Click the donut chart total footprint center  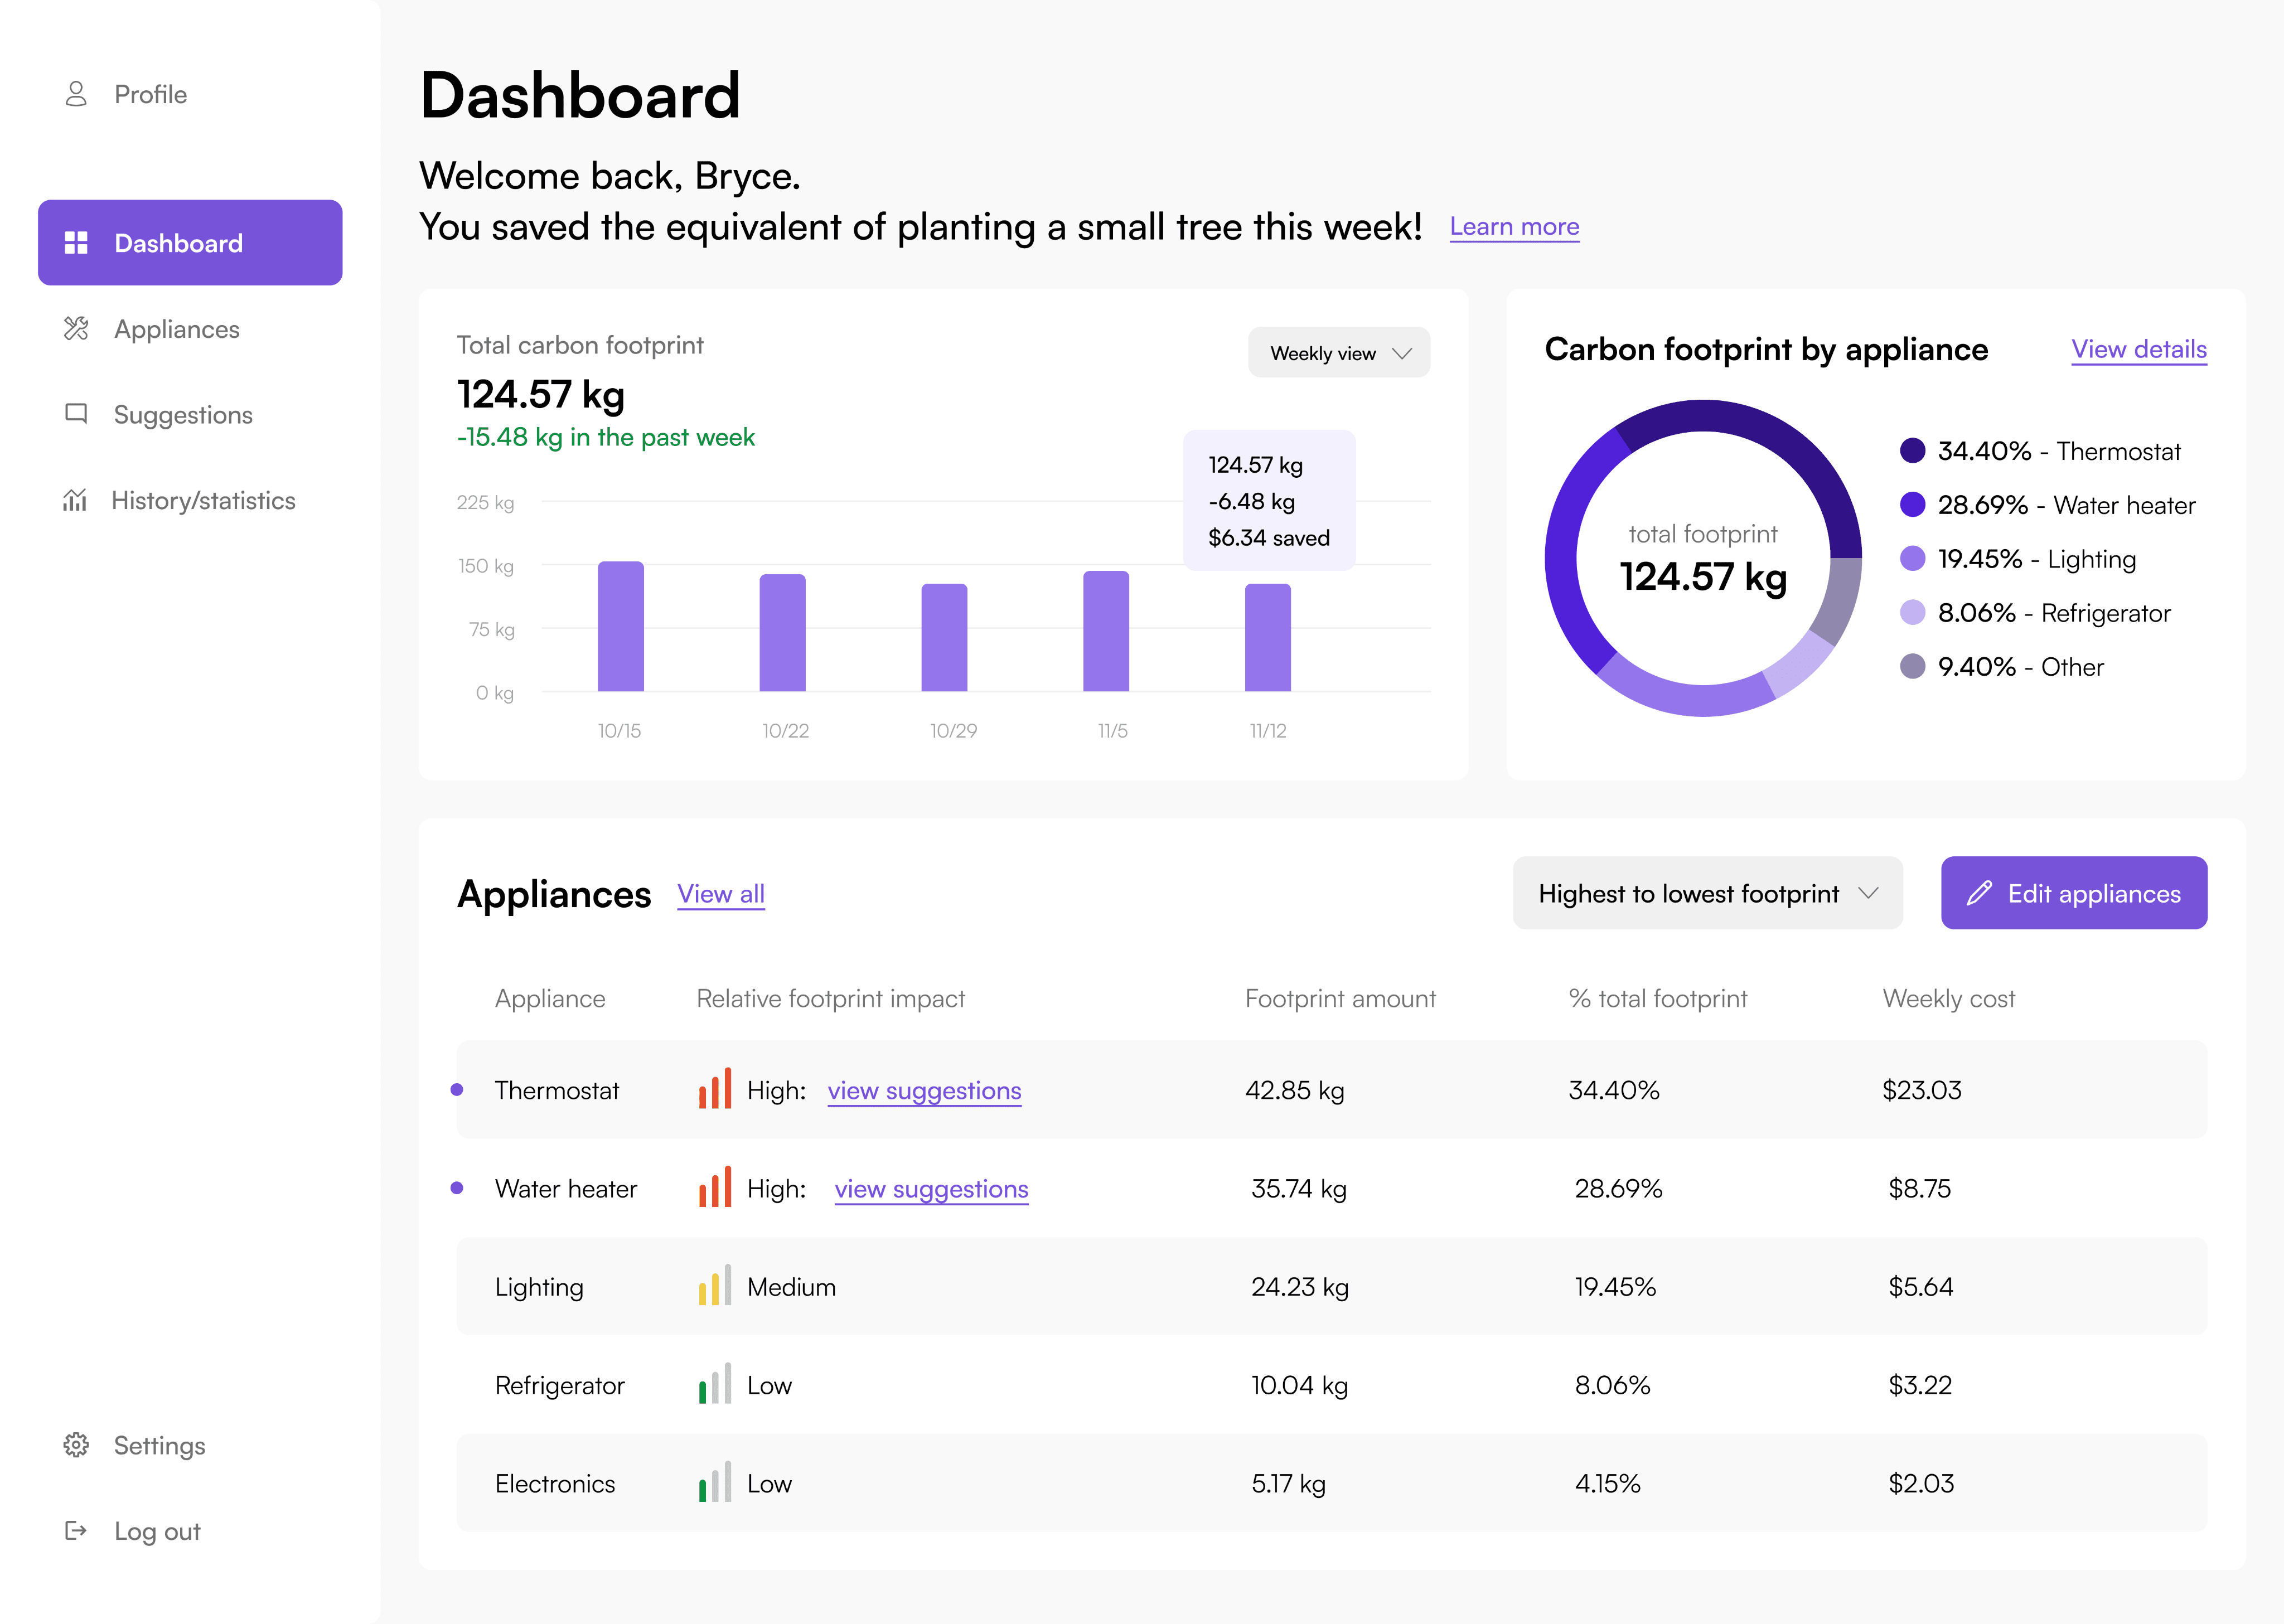[1703, 559]
